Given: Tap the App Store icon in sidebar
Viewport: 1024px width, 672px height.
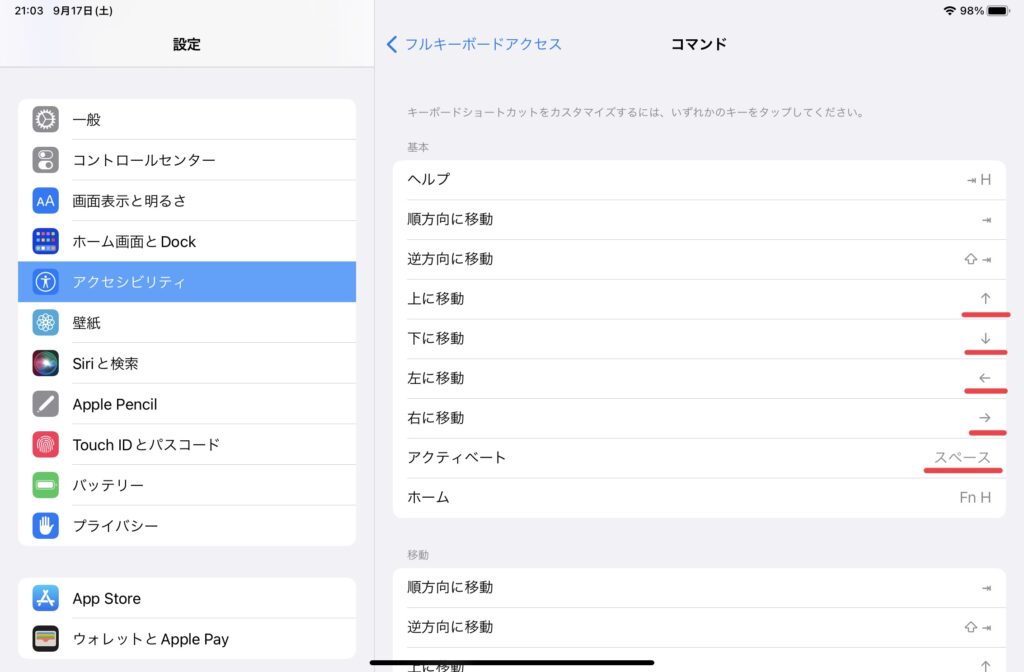Looking at the screenshot, I should [x=46, y=599].
